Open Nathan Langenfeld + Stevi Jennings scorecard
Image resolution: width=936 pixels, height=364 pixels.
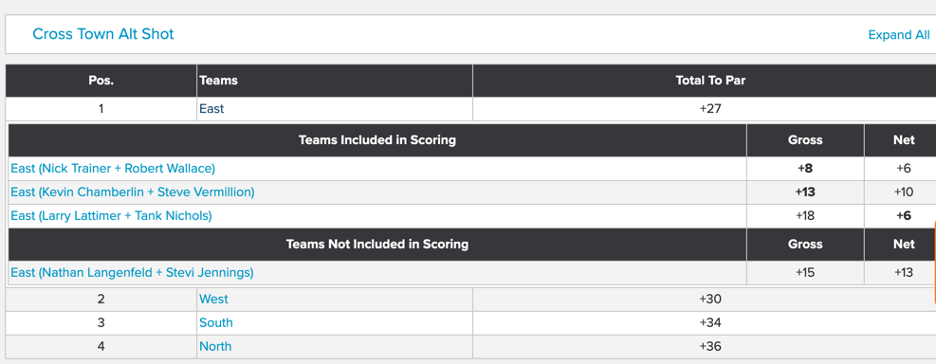click(132, 273)
